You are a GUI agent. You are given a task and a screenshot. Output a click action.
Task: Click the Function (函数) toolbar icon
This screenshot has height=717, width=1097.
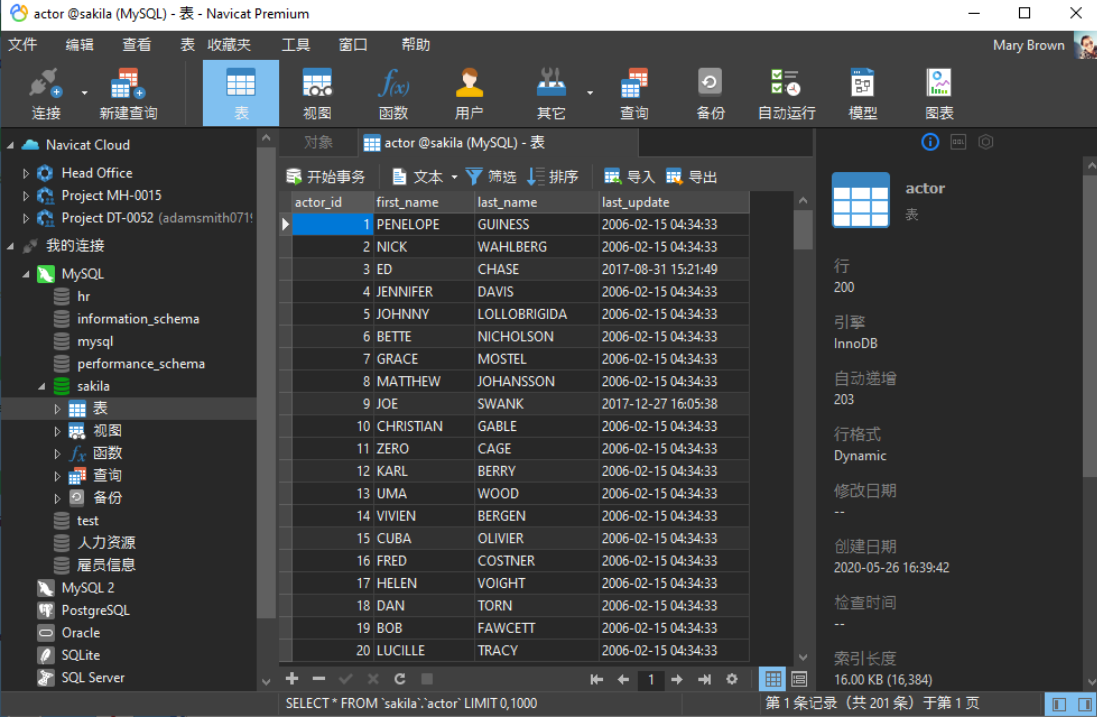tap(393, 93)
